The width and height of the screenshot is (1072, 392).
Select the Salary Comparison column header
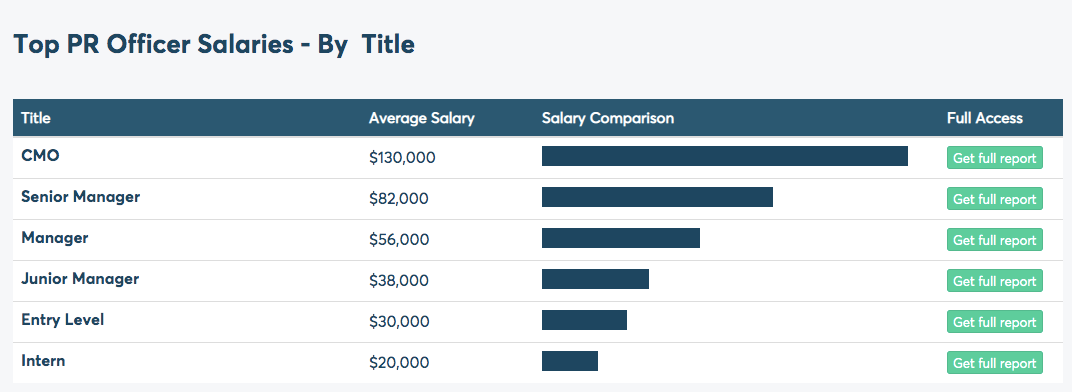point(608,118)
